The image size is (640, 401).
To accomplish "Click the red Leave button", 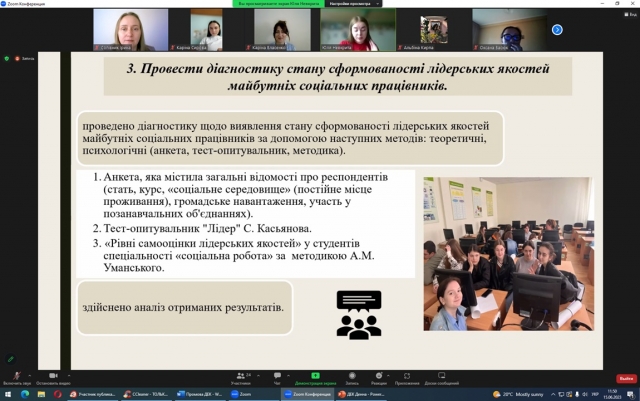I will 626,379.
